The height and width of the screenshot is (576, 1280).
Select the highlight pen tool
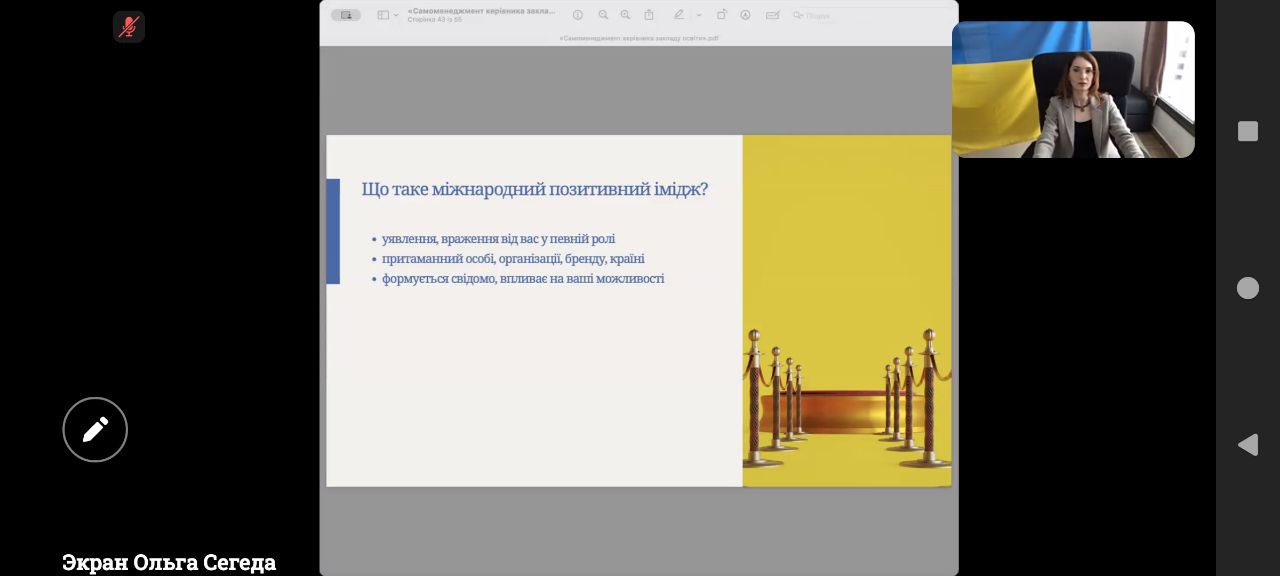click(x=679, y=15)
